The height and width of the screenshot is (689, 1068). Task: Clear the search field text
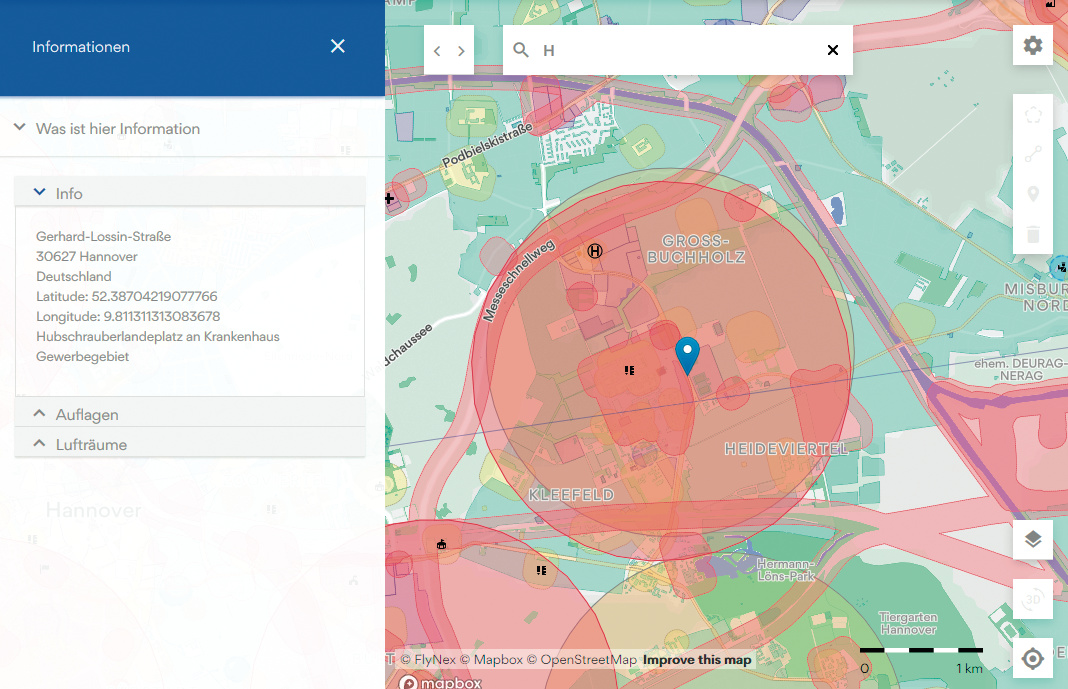832,50
